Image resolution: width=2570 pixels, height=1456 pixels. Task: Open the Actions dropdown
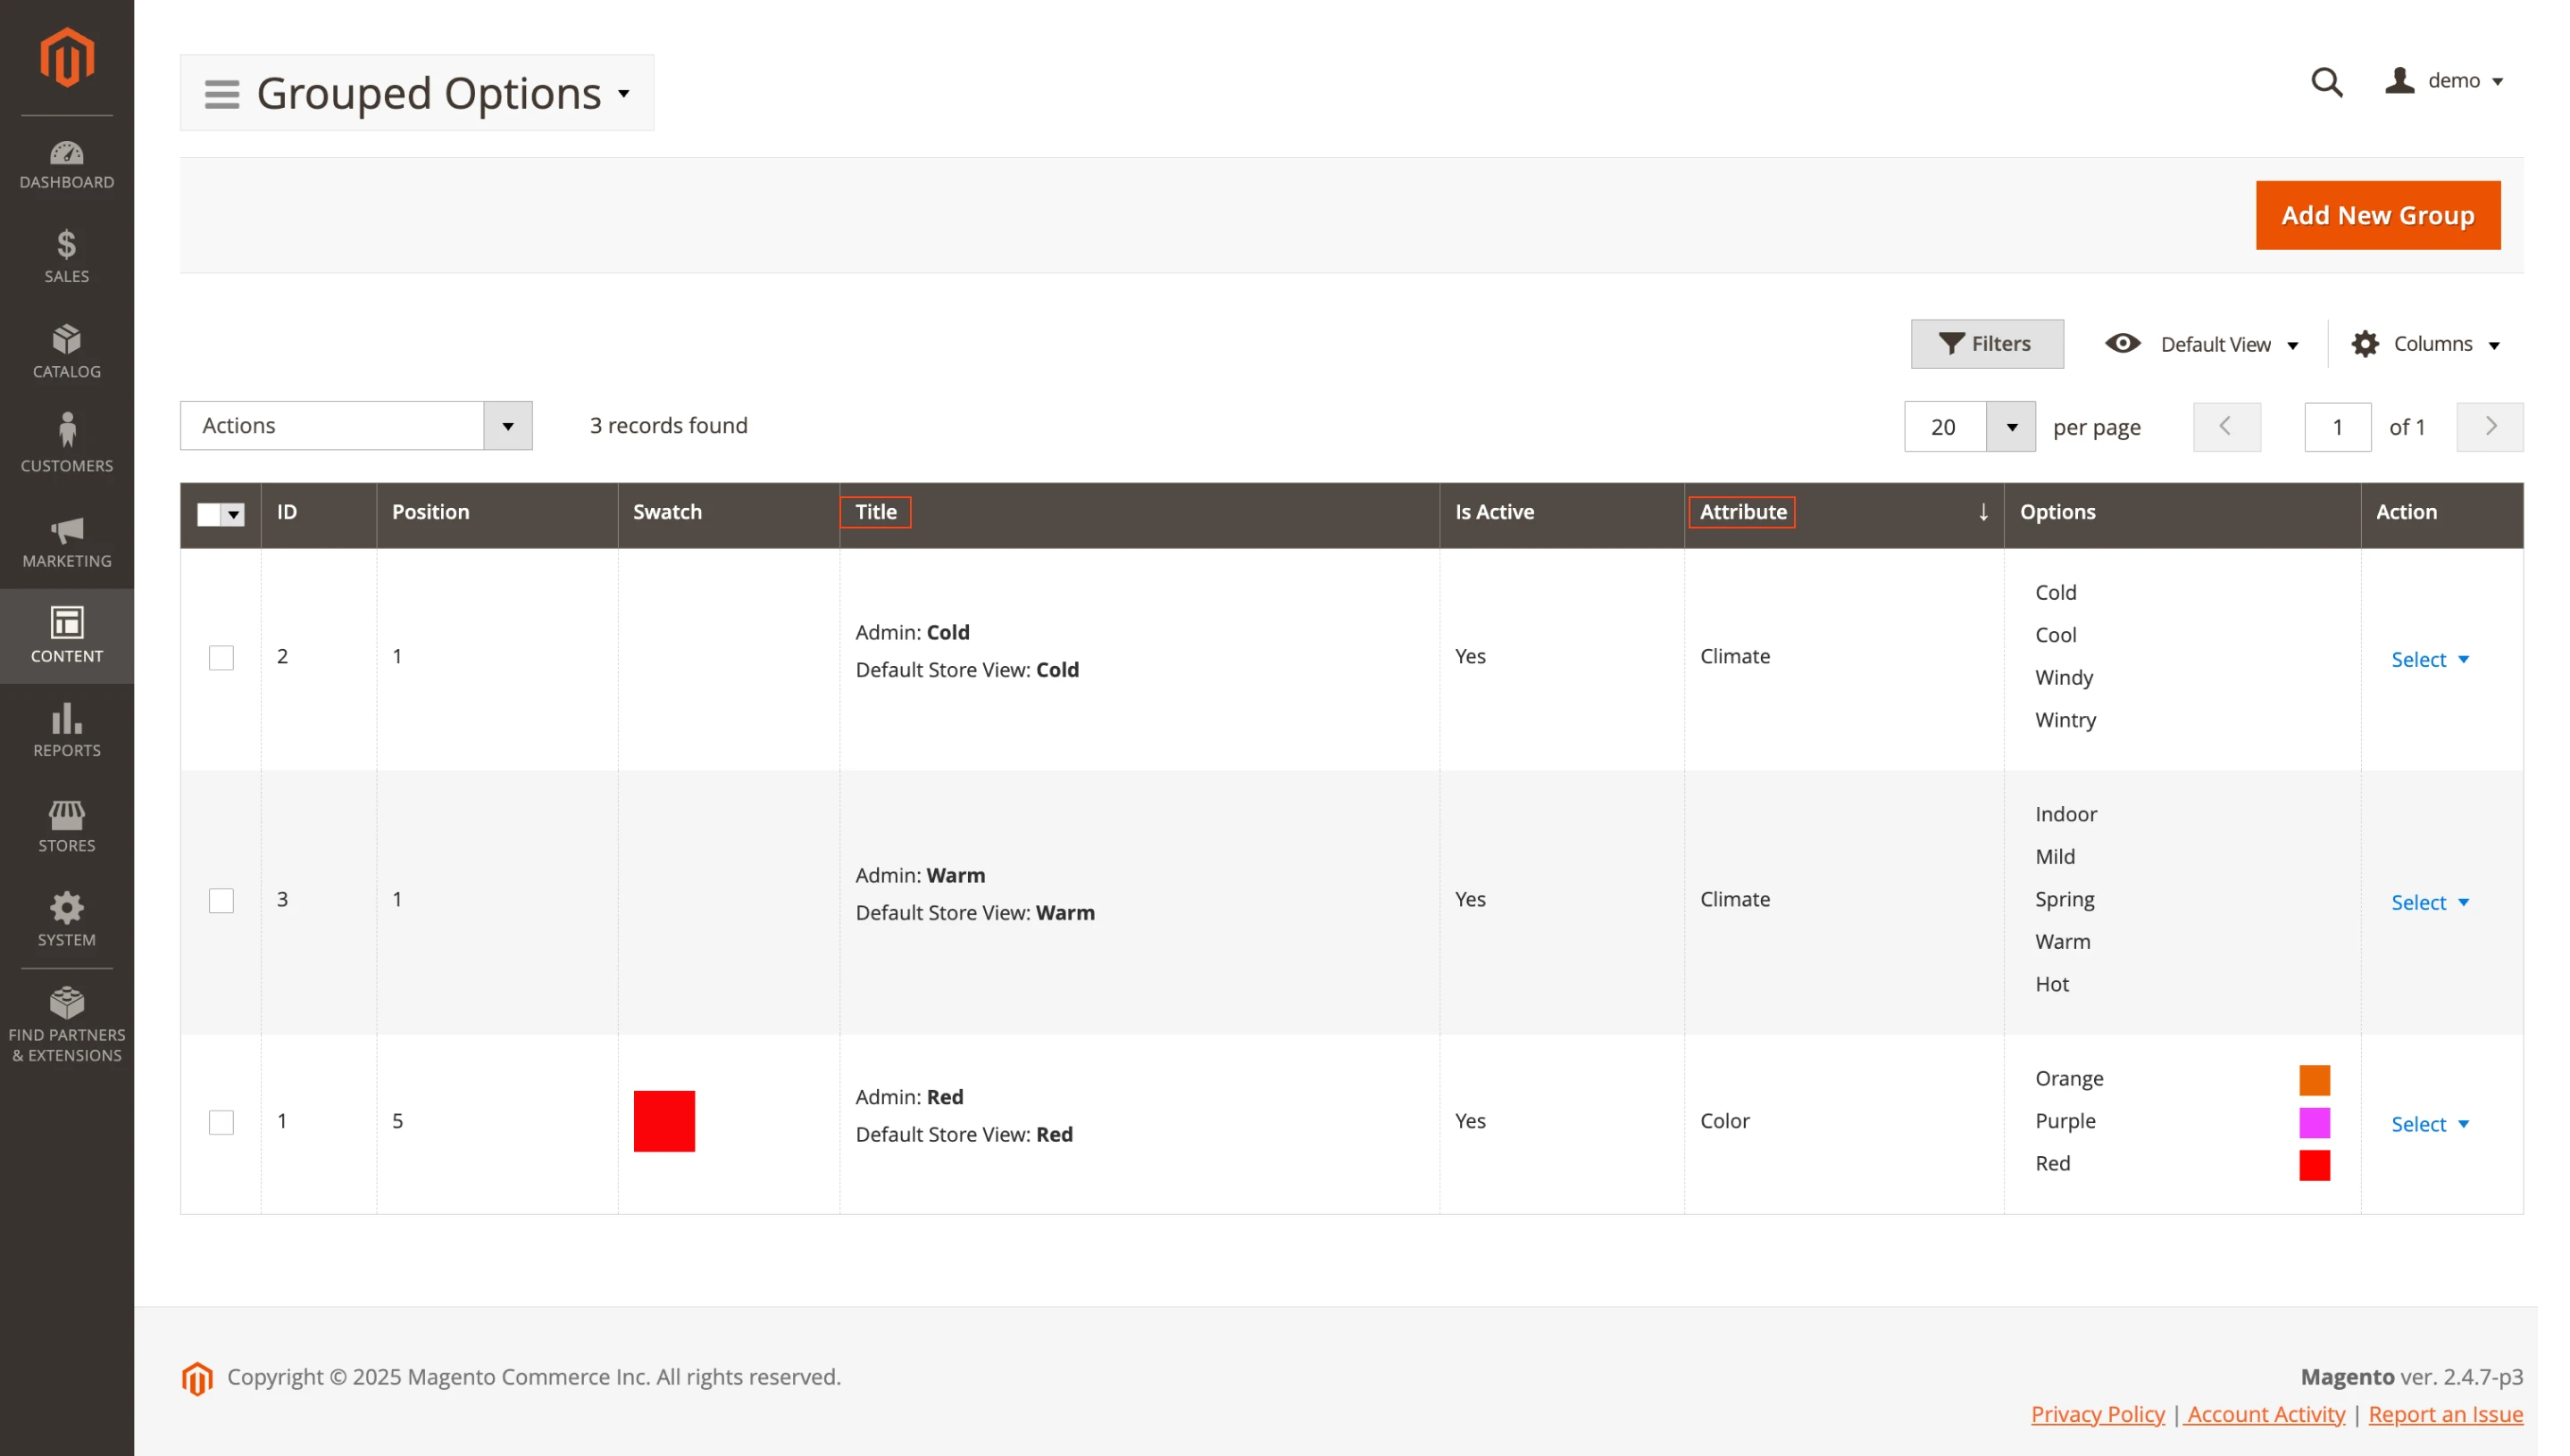[x=355, y=425]
